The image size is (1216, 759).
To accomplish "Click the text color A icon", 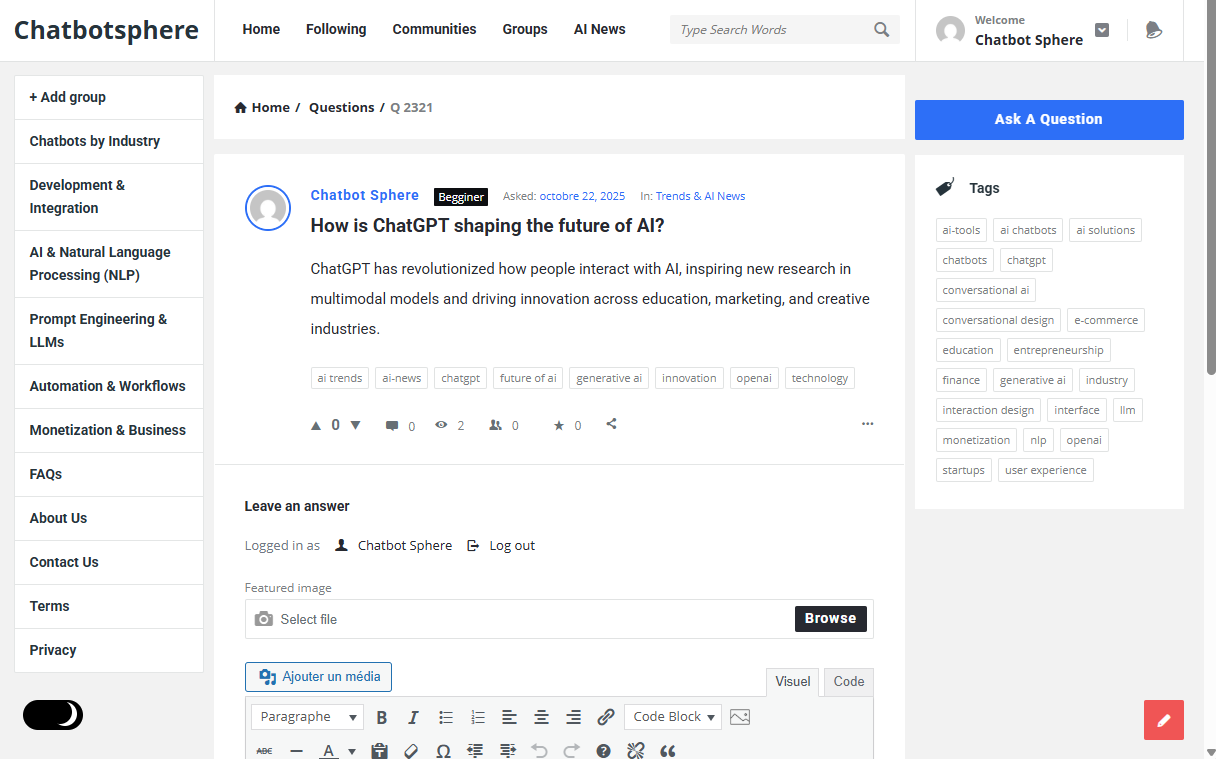I will point(327,751).
